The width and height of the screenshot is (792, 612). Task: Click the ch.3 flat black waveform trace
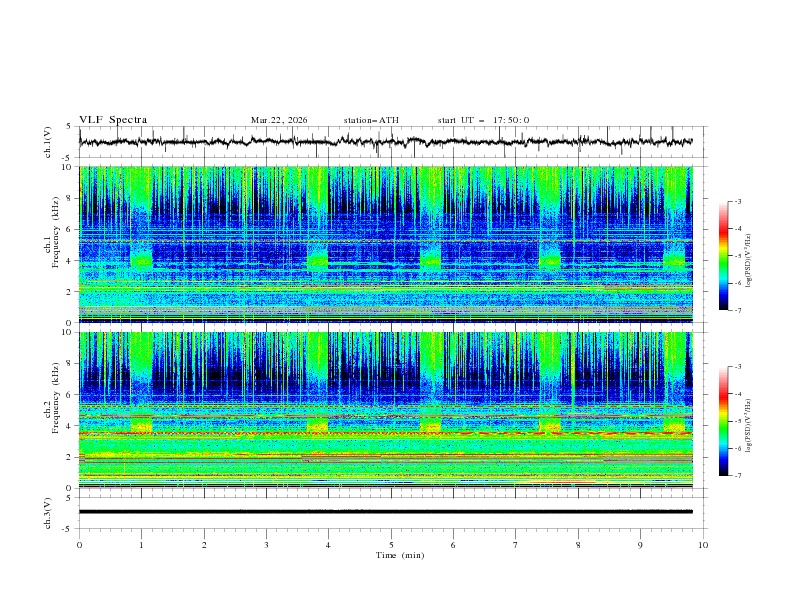(x=385, y=512)
